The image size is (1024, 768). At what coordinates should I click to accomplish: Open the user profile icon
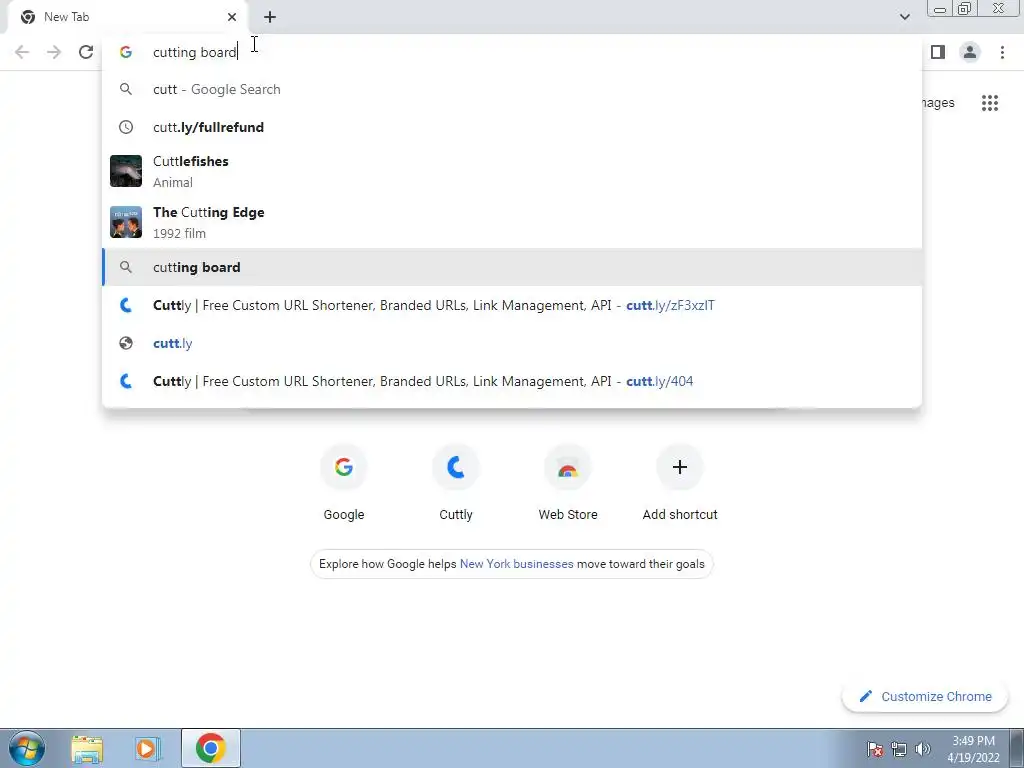(970, 52)
